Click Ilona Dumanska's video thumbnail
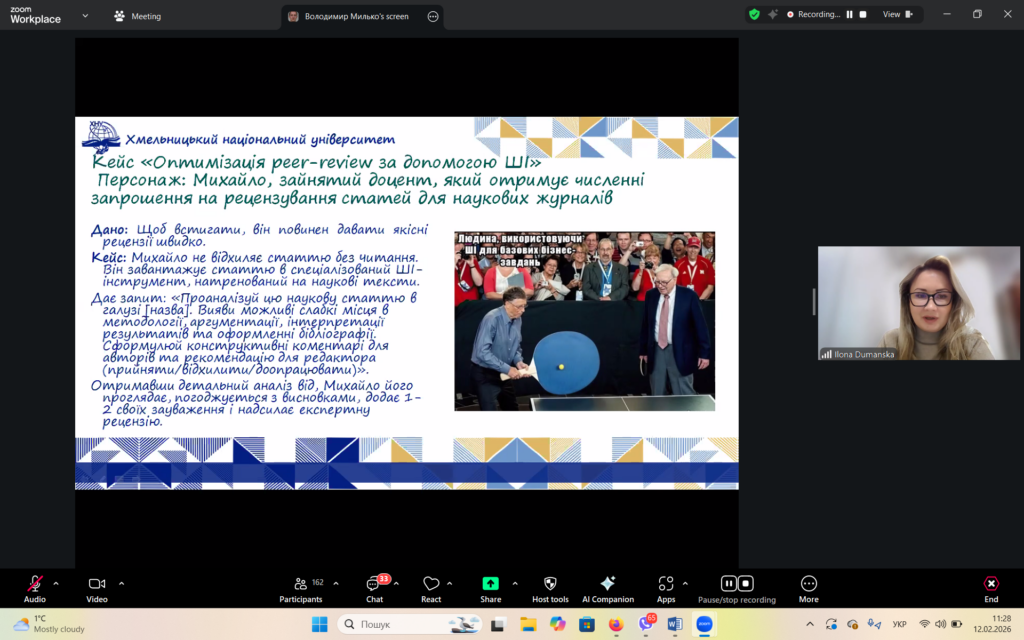The image size is (1024, 640). pos(919,303)
